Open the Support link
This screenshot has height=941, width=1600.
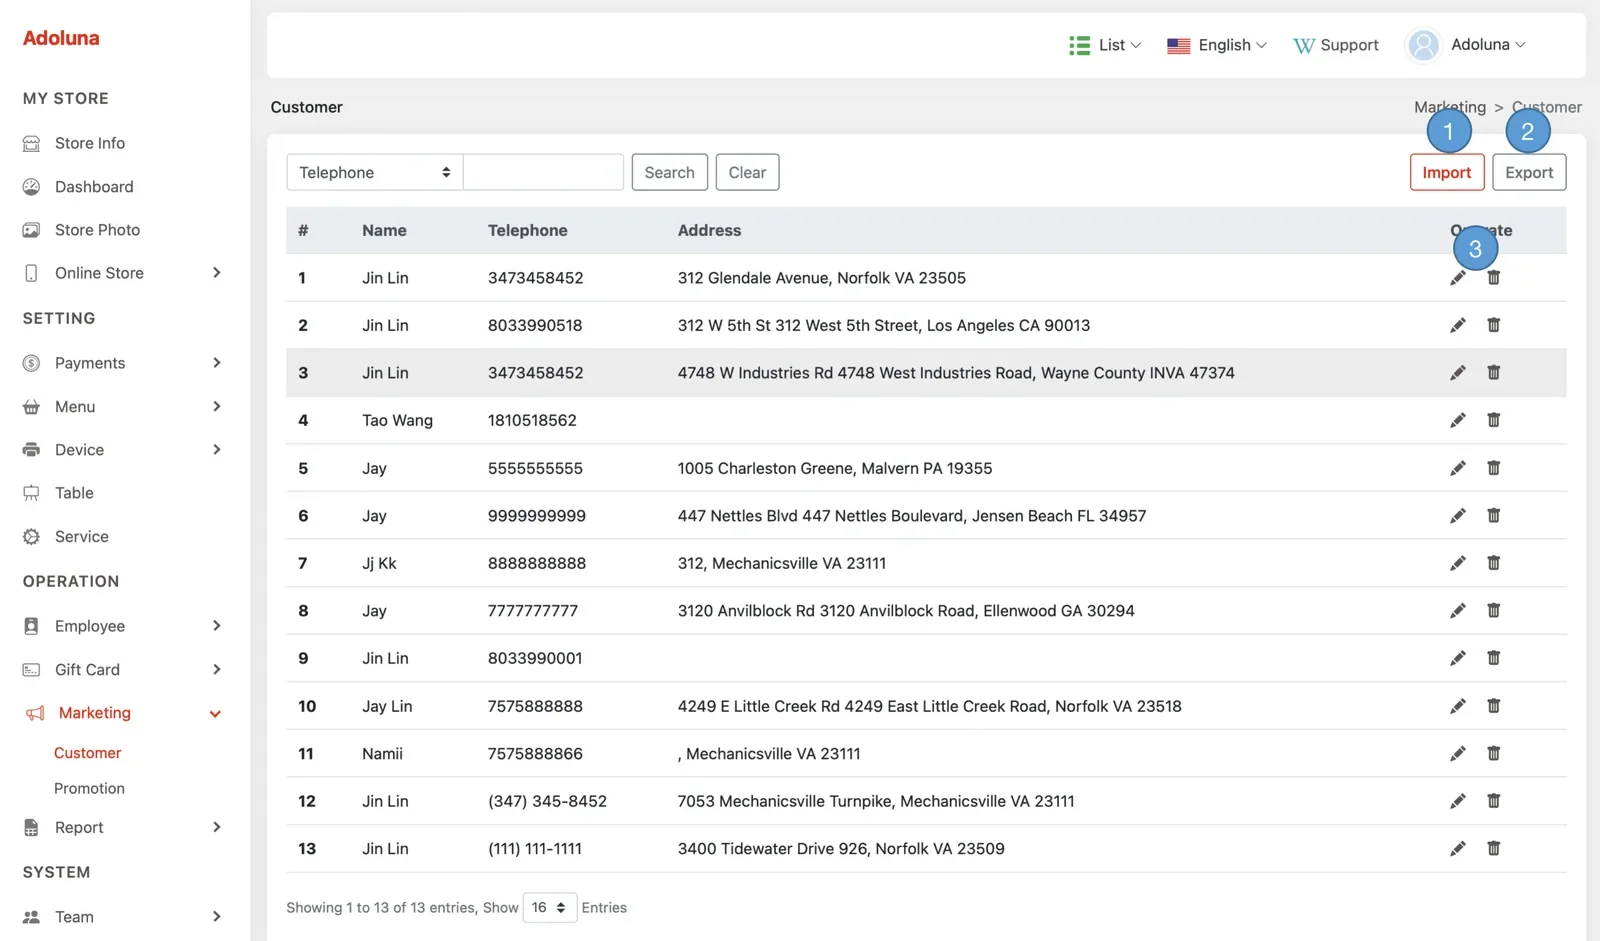tap(1336, 45)
